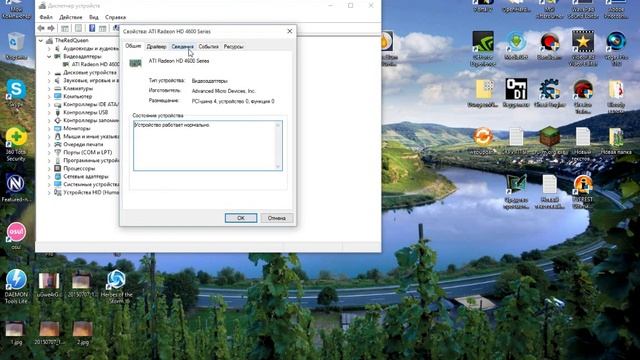This screenshot has width=640, height=360.
Task: Switch to the Сведения tab
Action: [182, 47]
